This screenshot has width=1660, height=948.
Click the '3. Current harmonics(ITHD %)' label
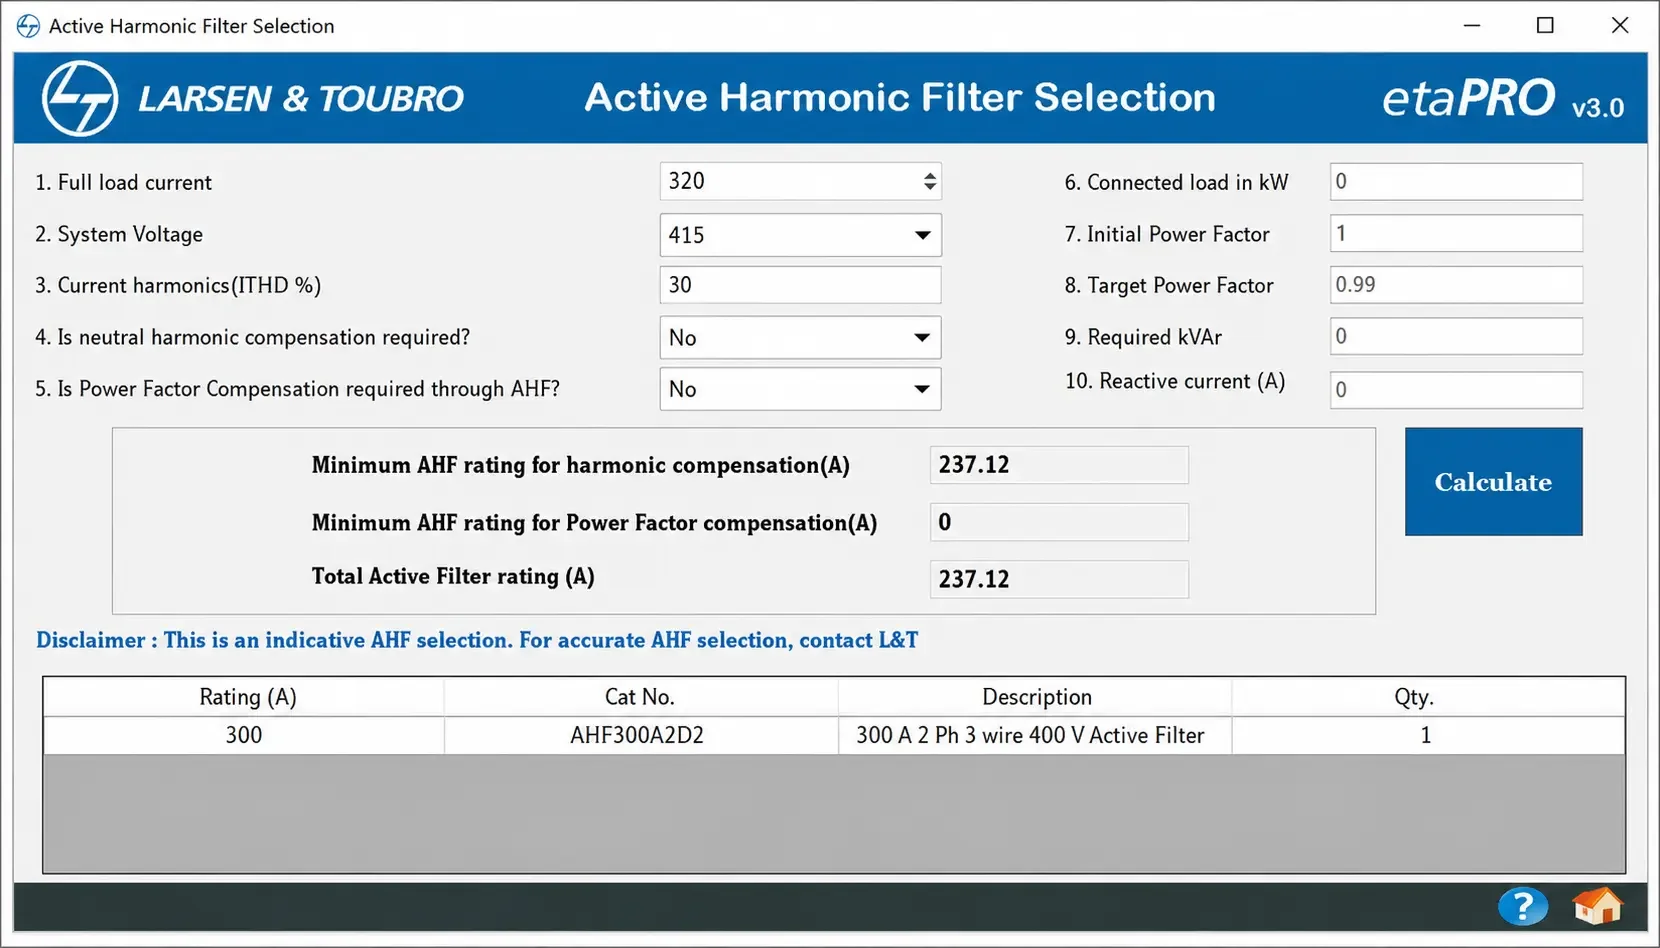tap(178, 286)
